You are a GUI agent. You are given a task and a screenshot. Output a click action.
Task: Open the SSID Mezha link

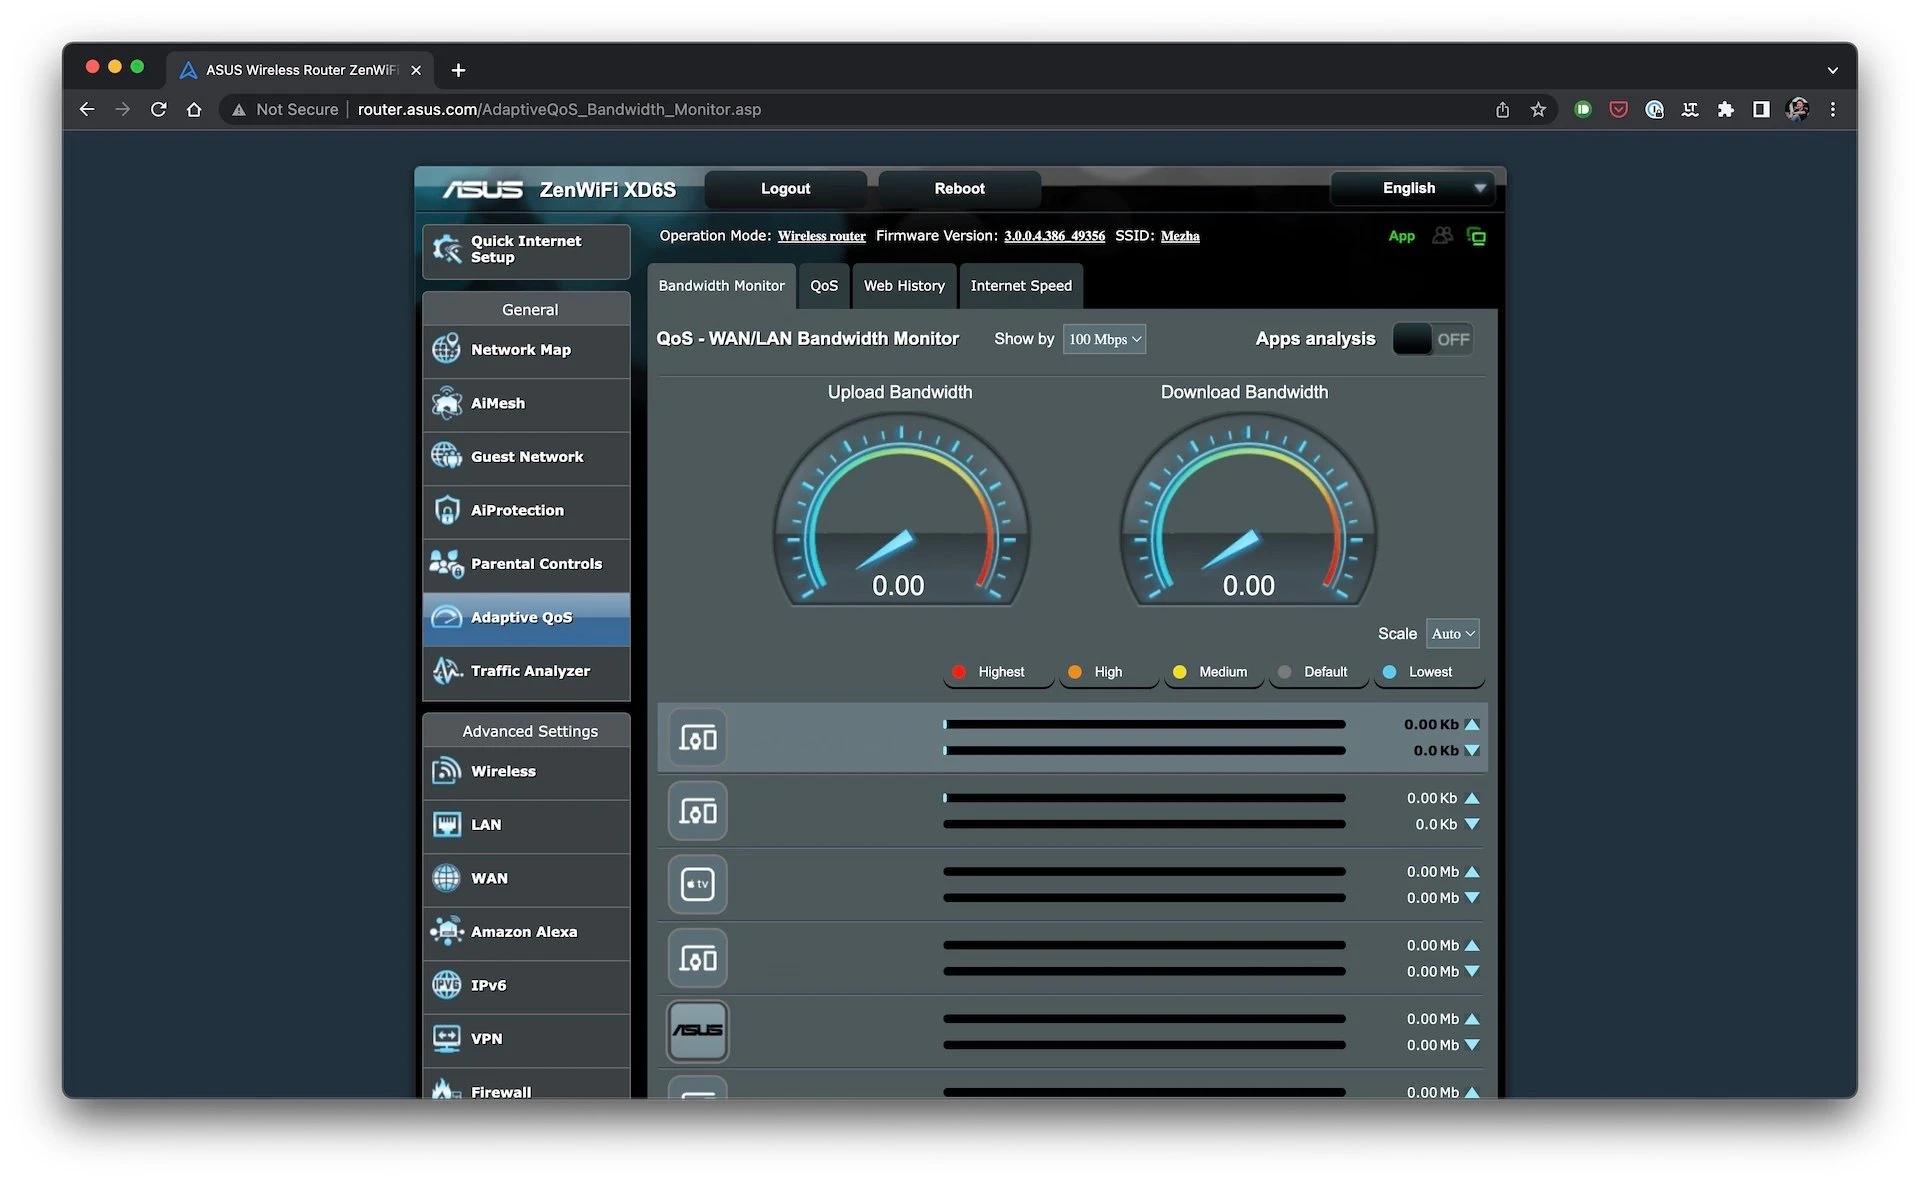point(1180,236)
